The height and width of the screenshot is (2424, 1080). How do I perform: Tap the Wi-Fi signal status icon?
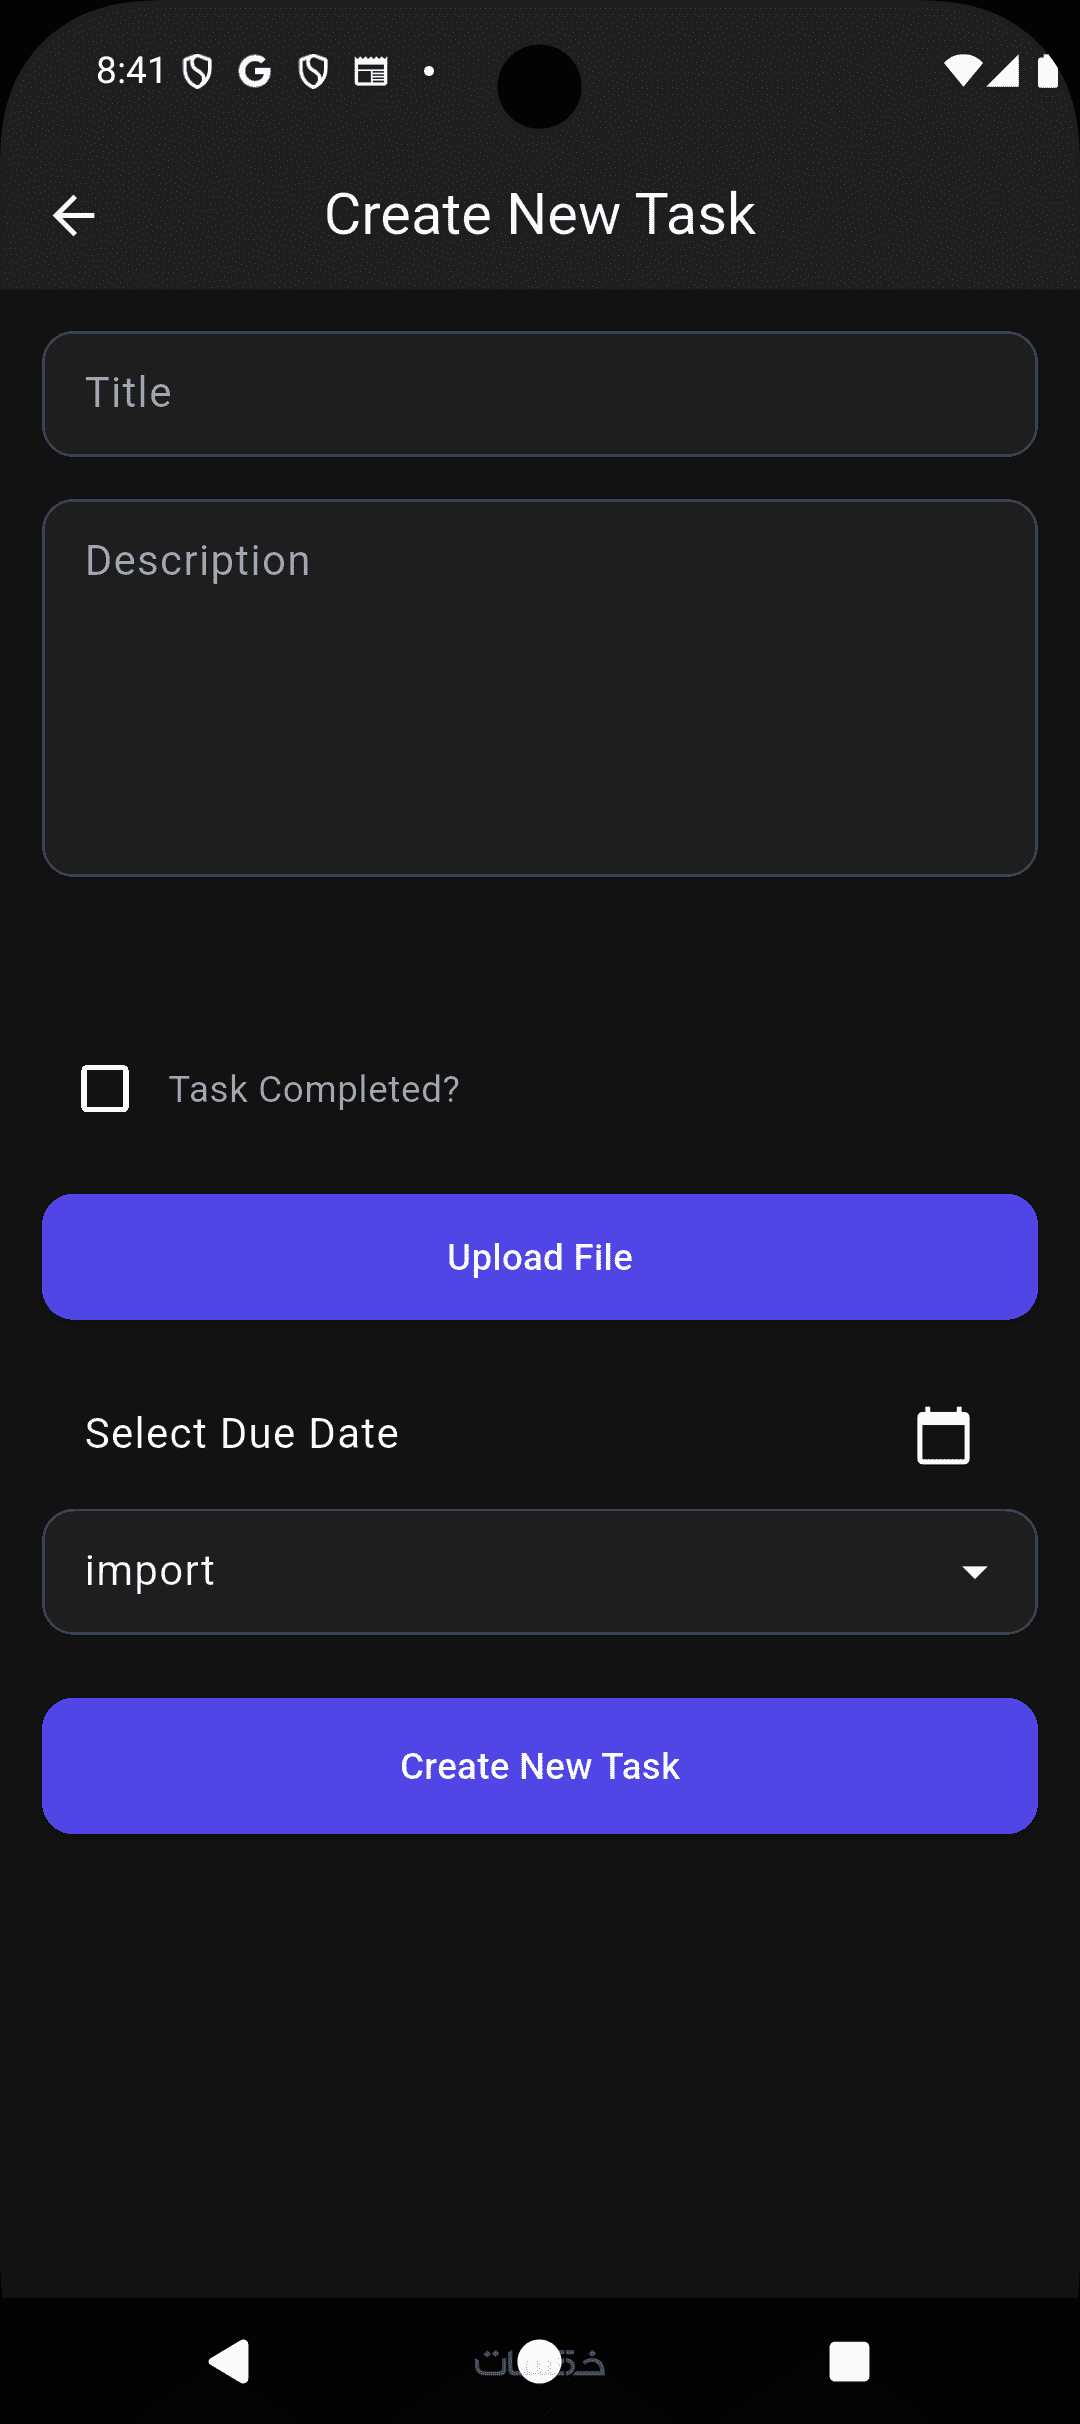tap(962, 71)
